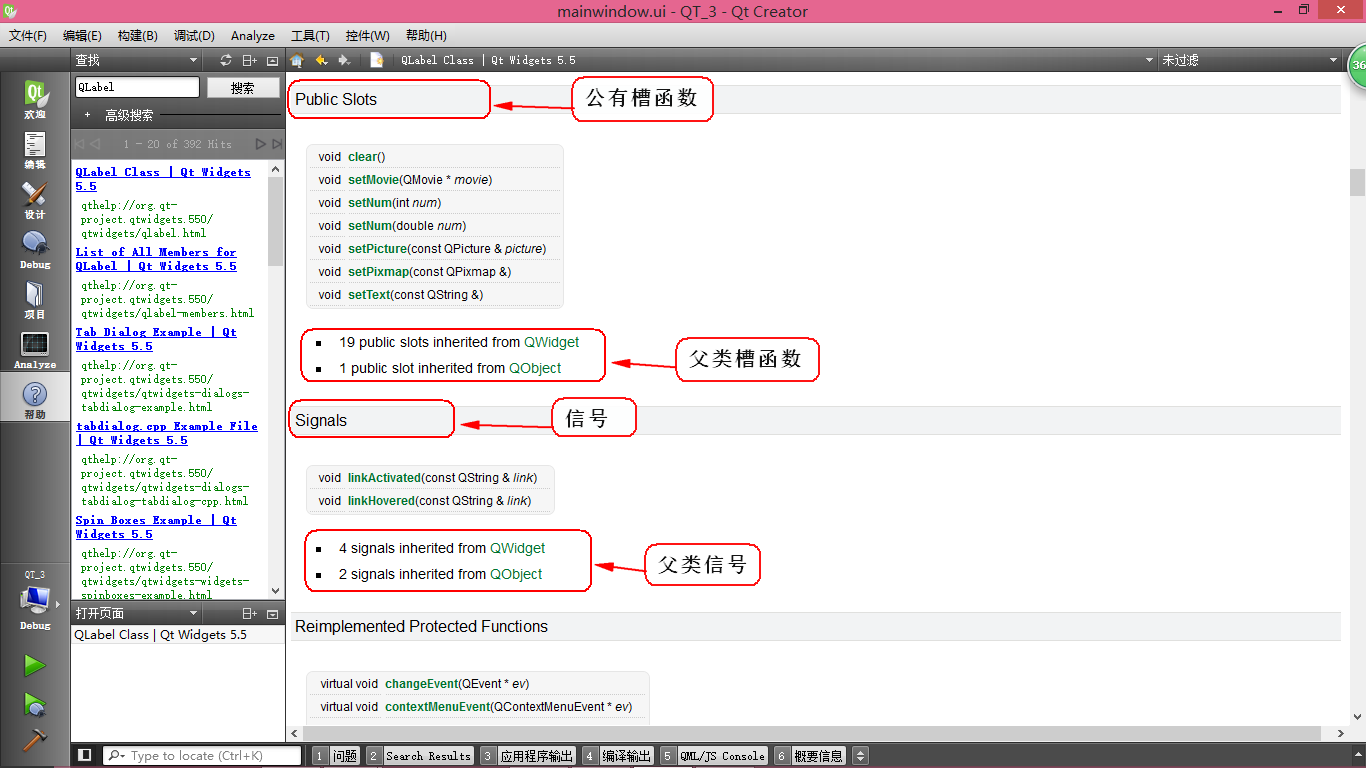1366x768 pixels.
Task: Switch to the Edit (编辑) mode
Action: pyautogui.click(x=35, y=150)
